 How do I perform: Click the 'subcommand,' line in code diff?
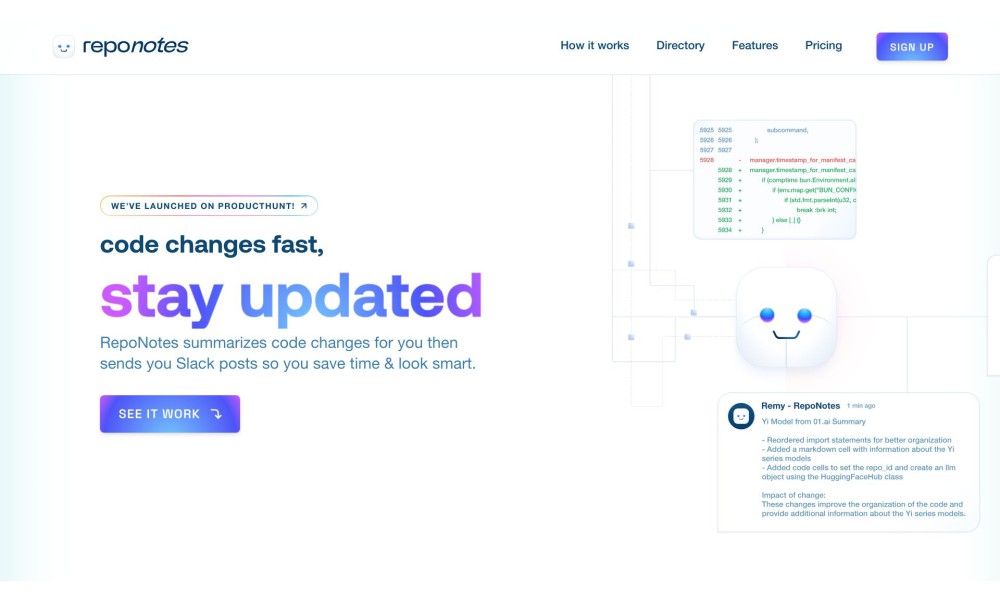coord(787,130)
